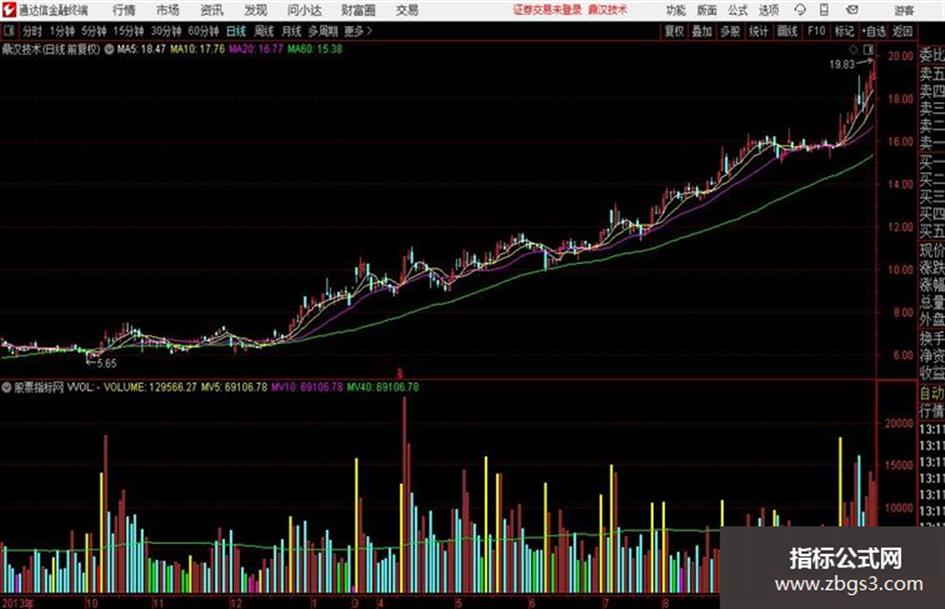Open the 资讯 menu
This screenshot has height=609, width=945.
click(212, 10)
